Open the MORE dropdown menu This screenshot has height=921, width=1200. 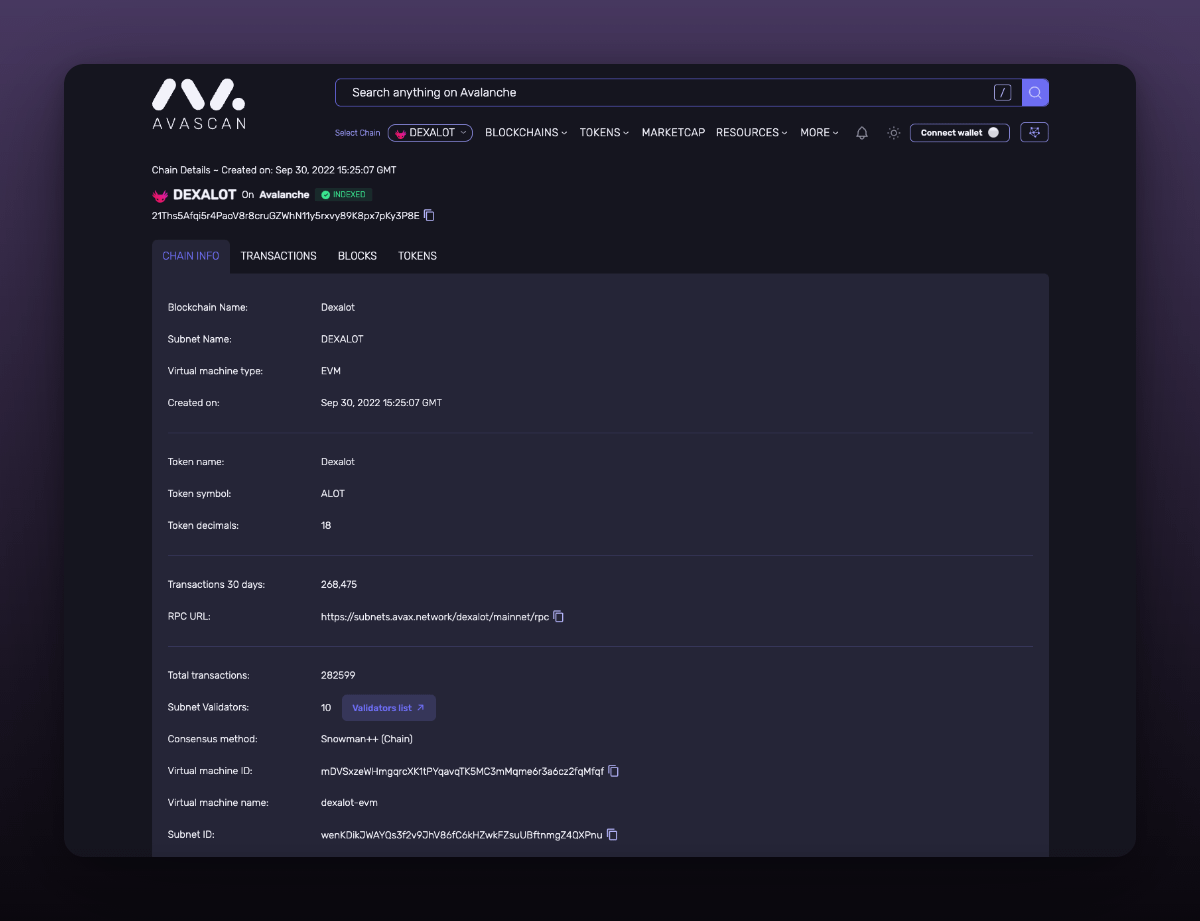coord(819,133)
